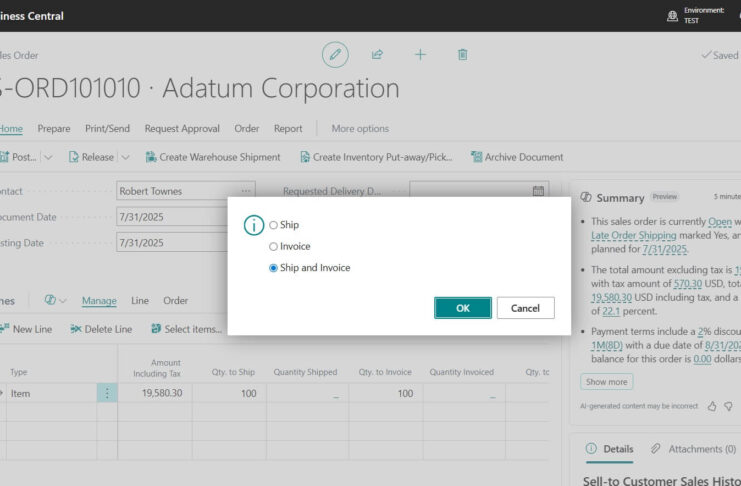The image size is (741, 486).
Task: Open the Request Approval tab
Action: click(182, 129)
